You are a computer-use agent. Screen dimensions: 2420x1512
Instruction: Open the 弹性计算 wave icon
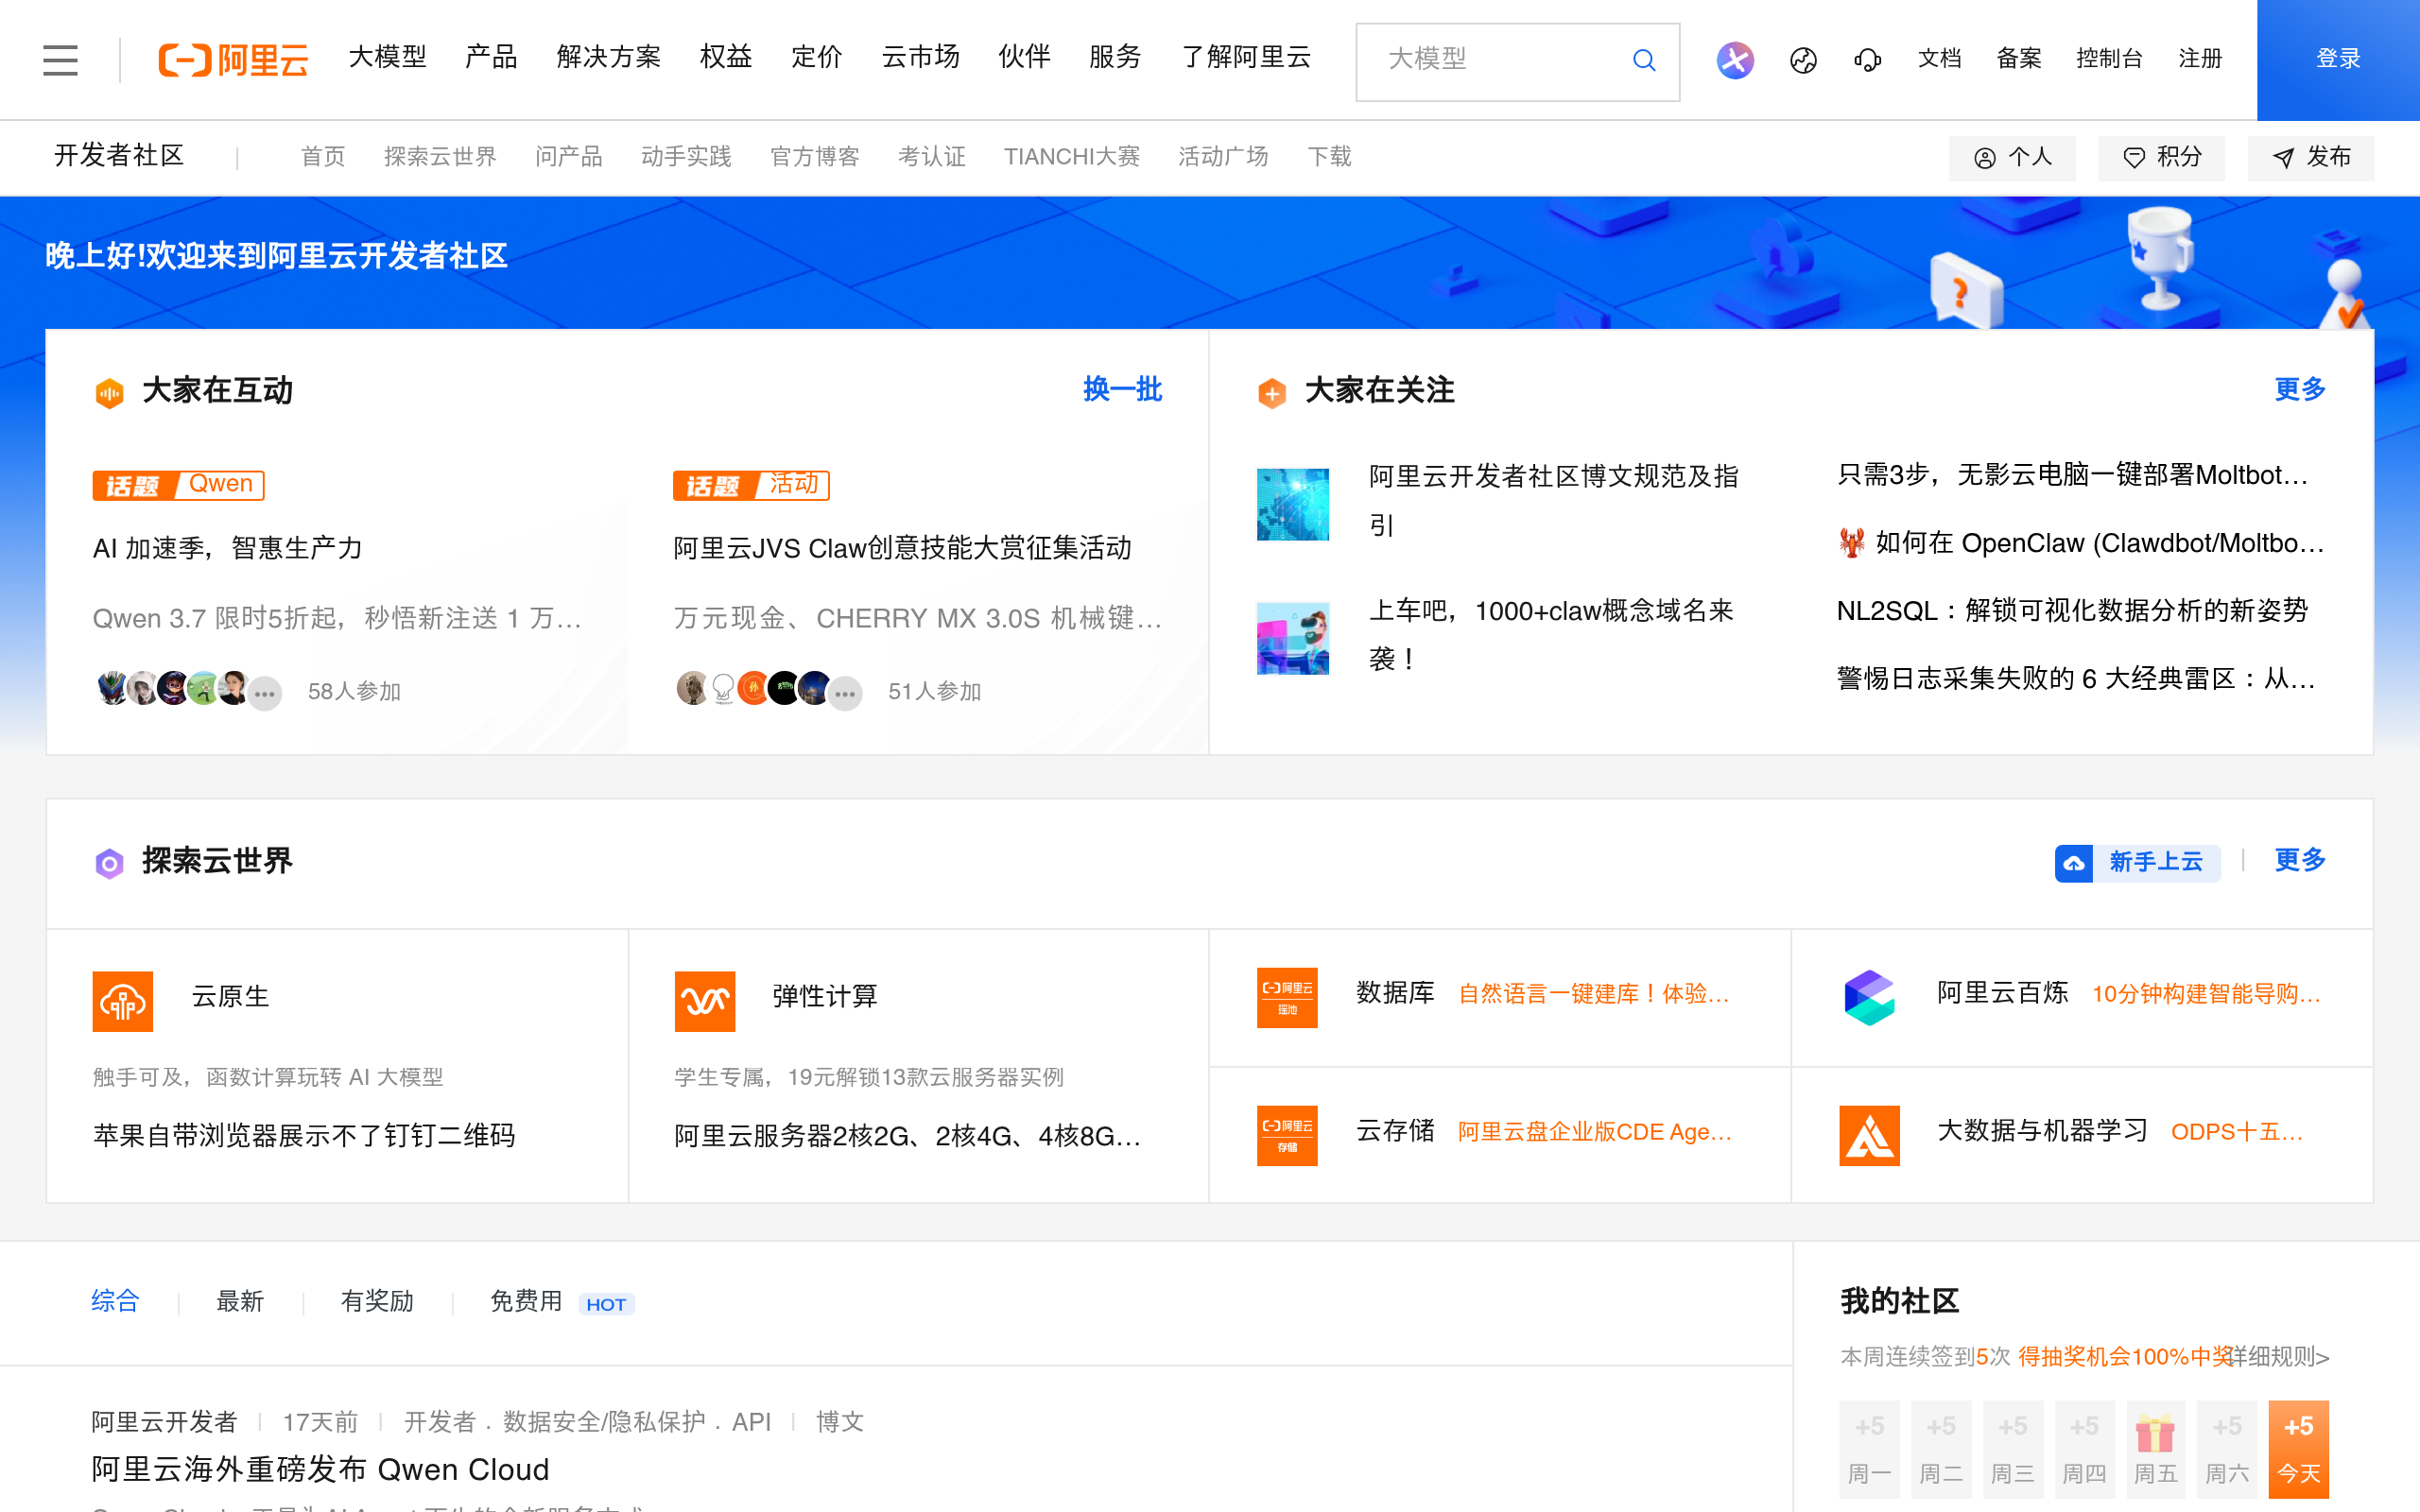(x=705, y=1001)
